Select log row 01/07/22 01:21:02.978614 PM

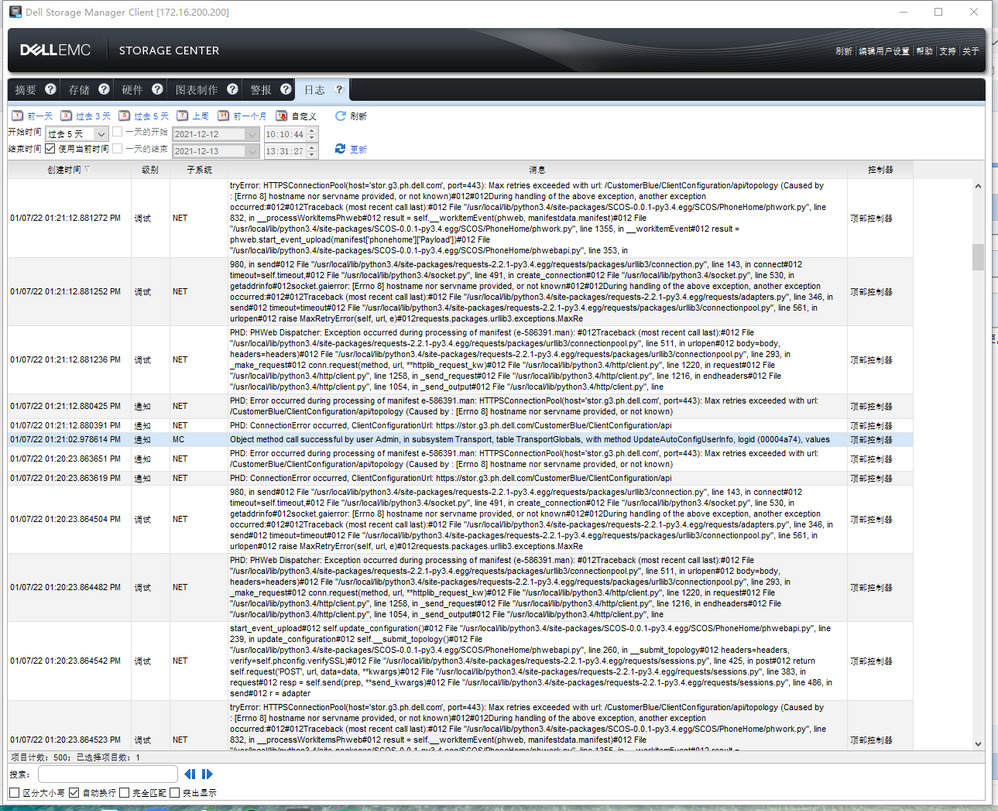461,439
